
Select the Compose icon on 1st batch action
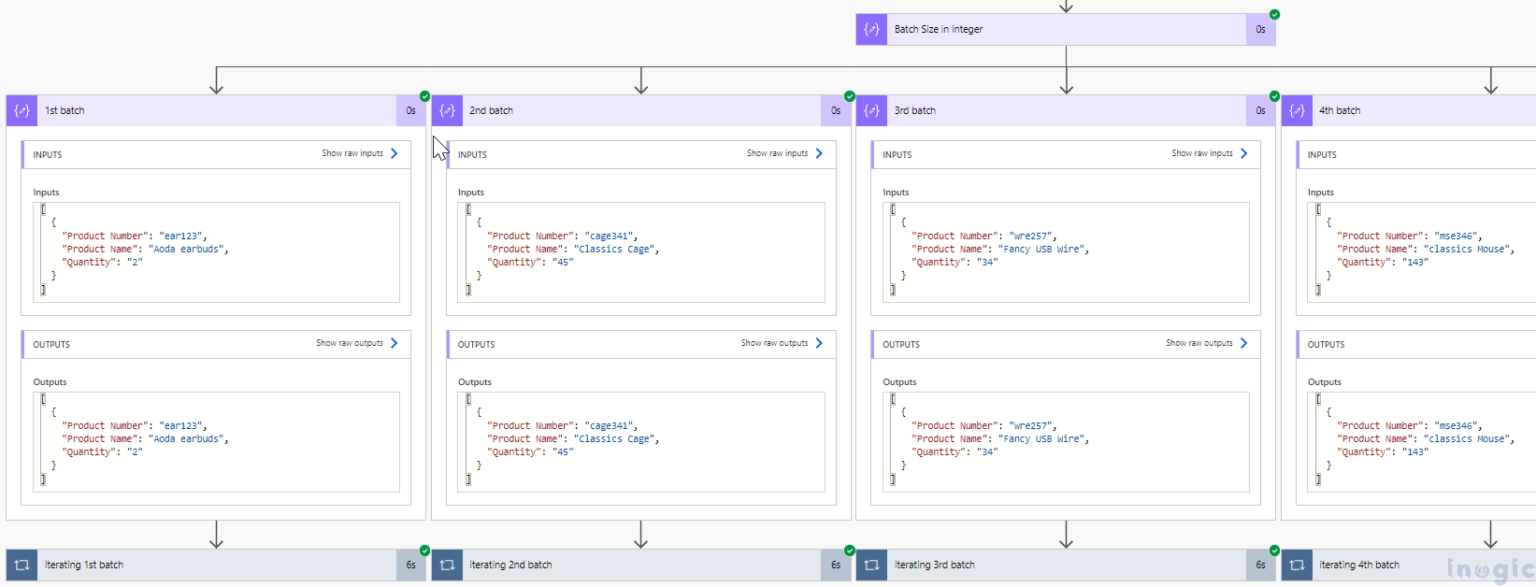tap(21, 110)
